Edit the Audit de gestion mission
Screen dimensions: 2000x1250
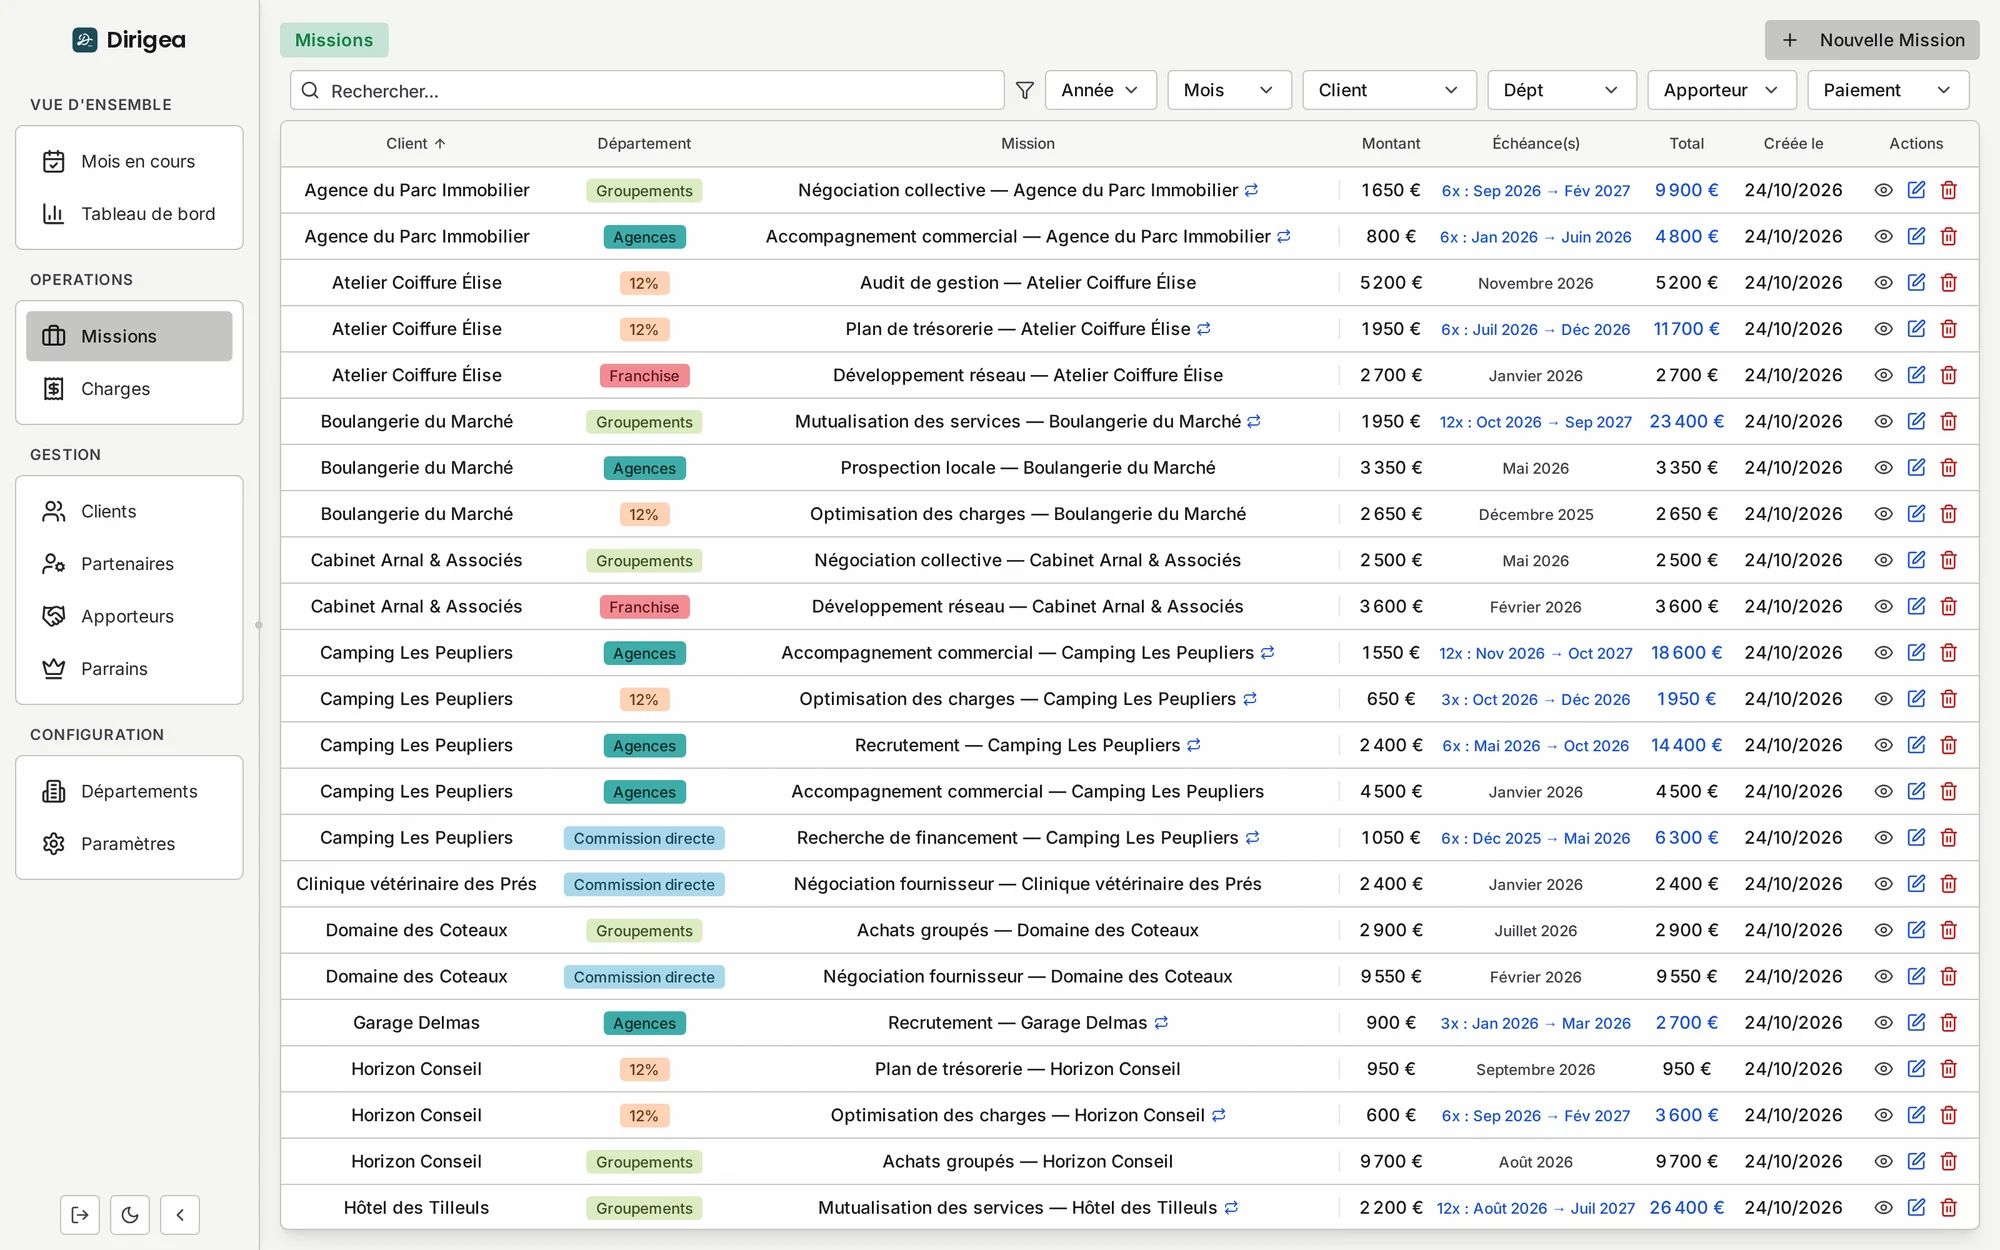pos(1916,282)
